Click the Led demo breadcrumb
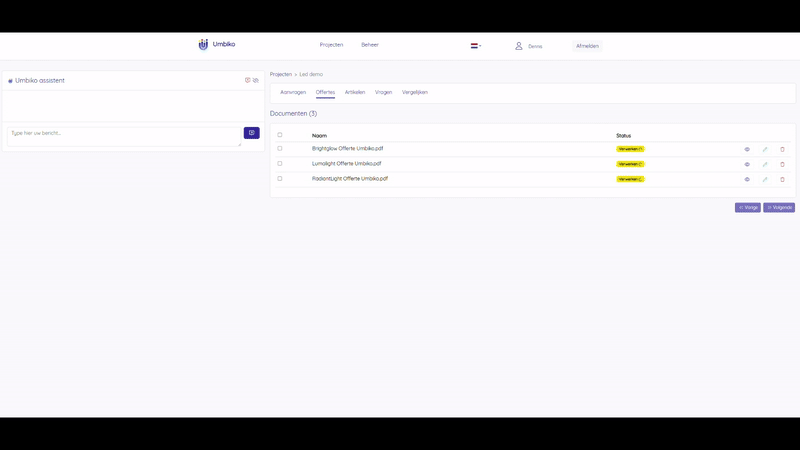 (x=311, y=74)
